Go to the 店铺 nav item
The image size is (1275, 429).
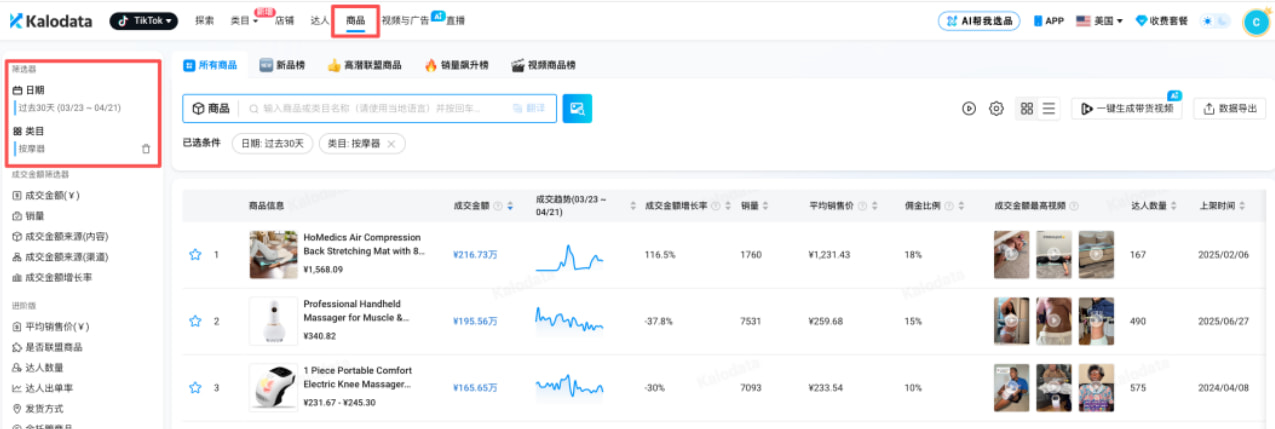pos(284,20)
